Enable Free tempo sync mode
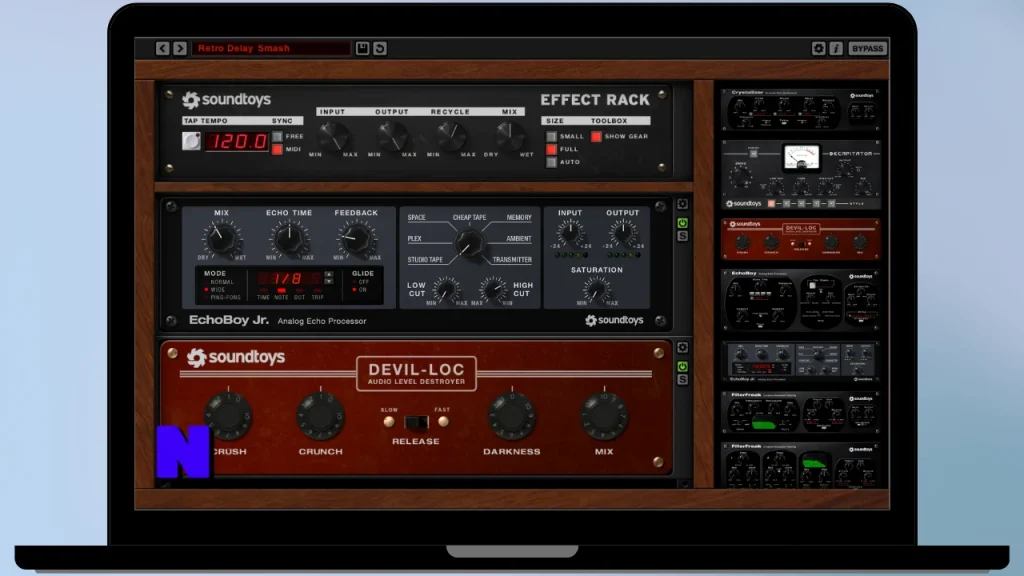 tap(278, 136)
